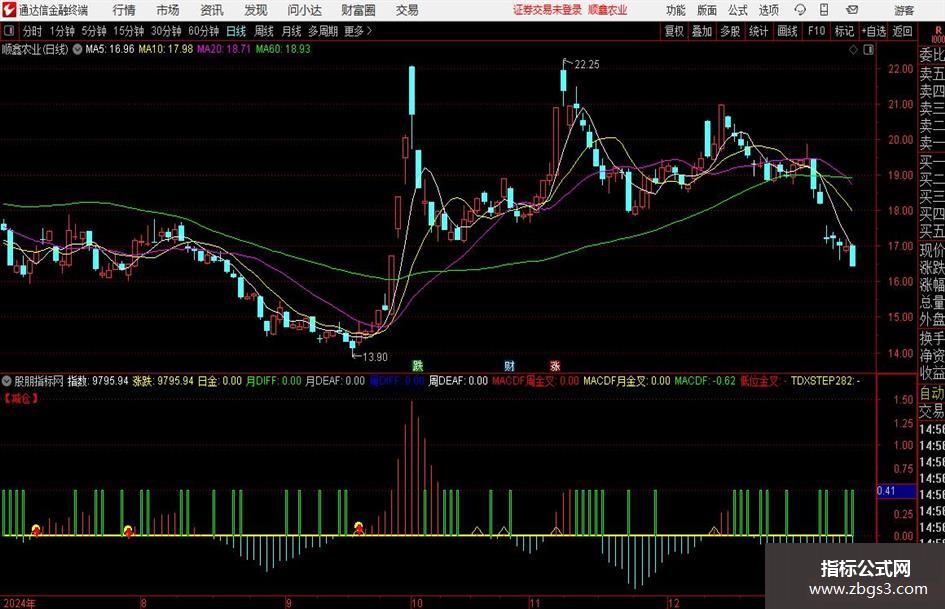Open the mobile phone version icon

pos(824,10)
